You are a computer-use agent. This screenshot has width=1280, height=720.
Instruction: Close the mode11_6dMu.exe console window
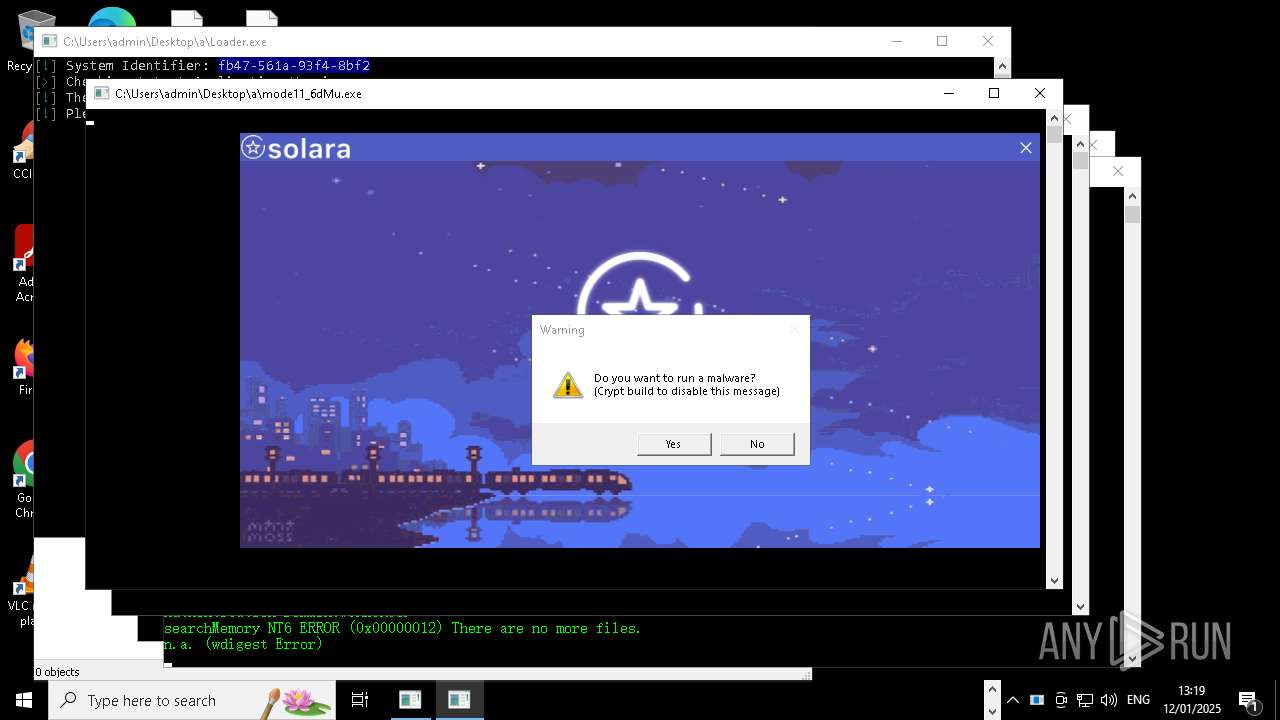[1040, 93]
